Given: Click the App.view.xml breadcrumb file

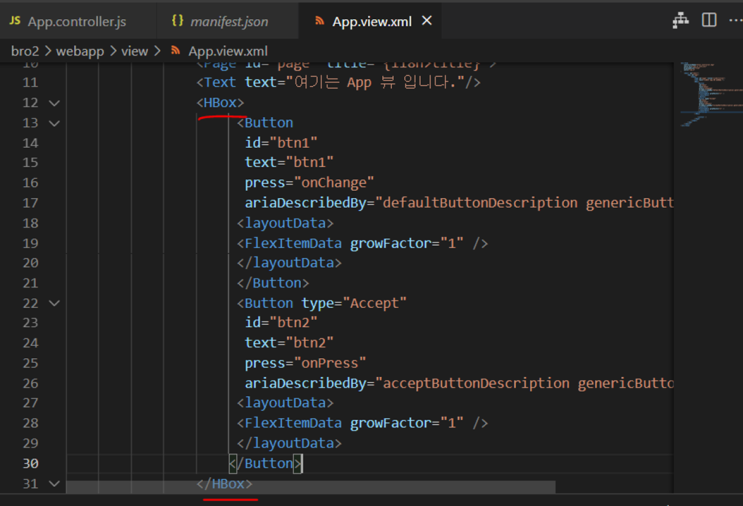Looking at the screenshot, I should [x=227, y=51].
